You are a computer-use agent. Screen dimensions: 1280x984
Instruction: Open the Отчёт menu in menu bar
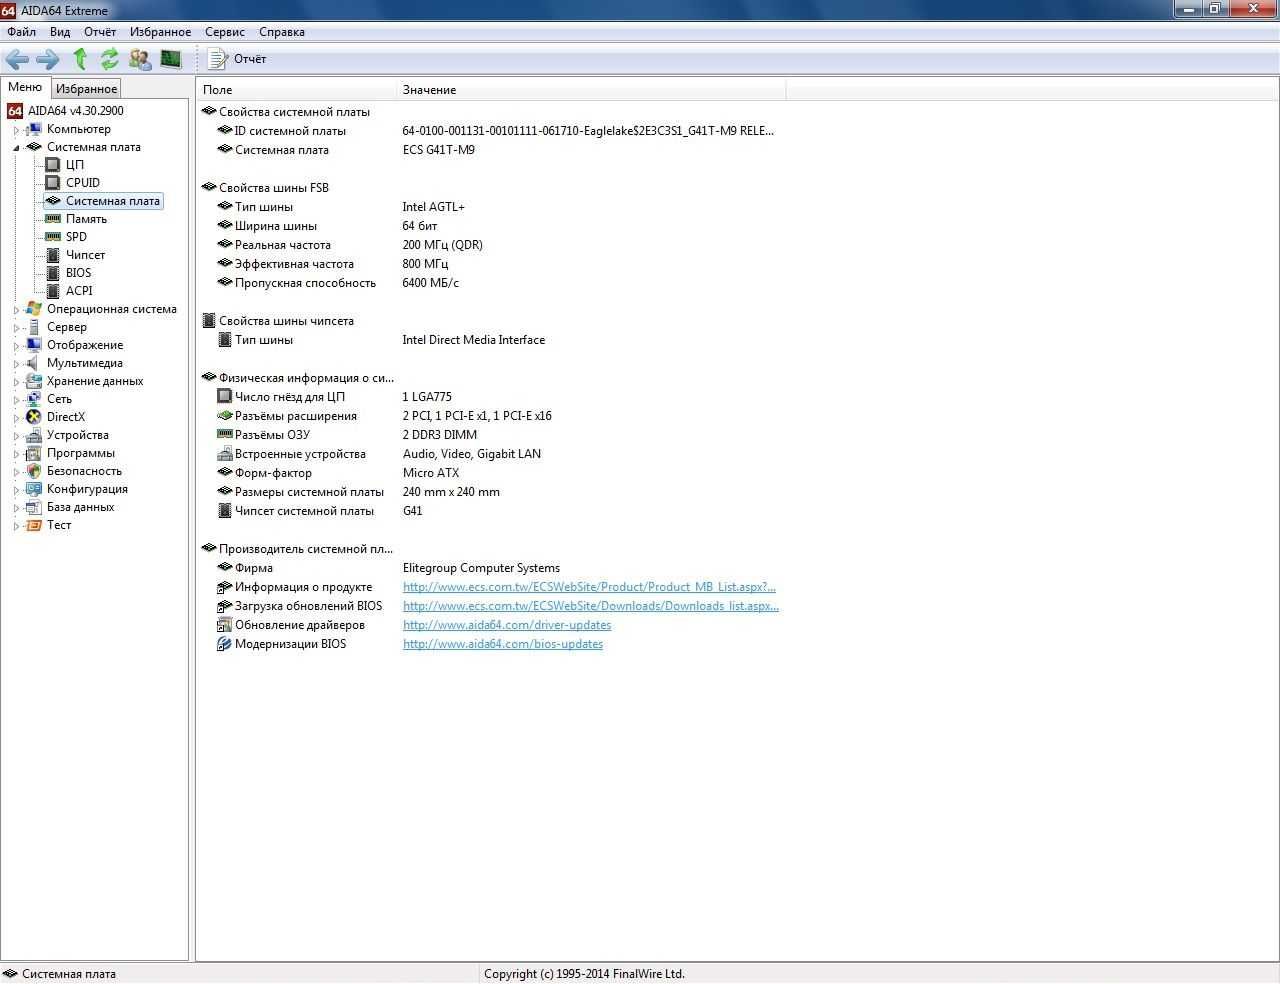(100, 32)
